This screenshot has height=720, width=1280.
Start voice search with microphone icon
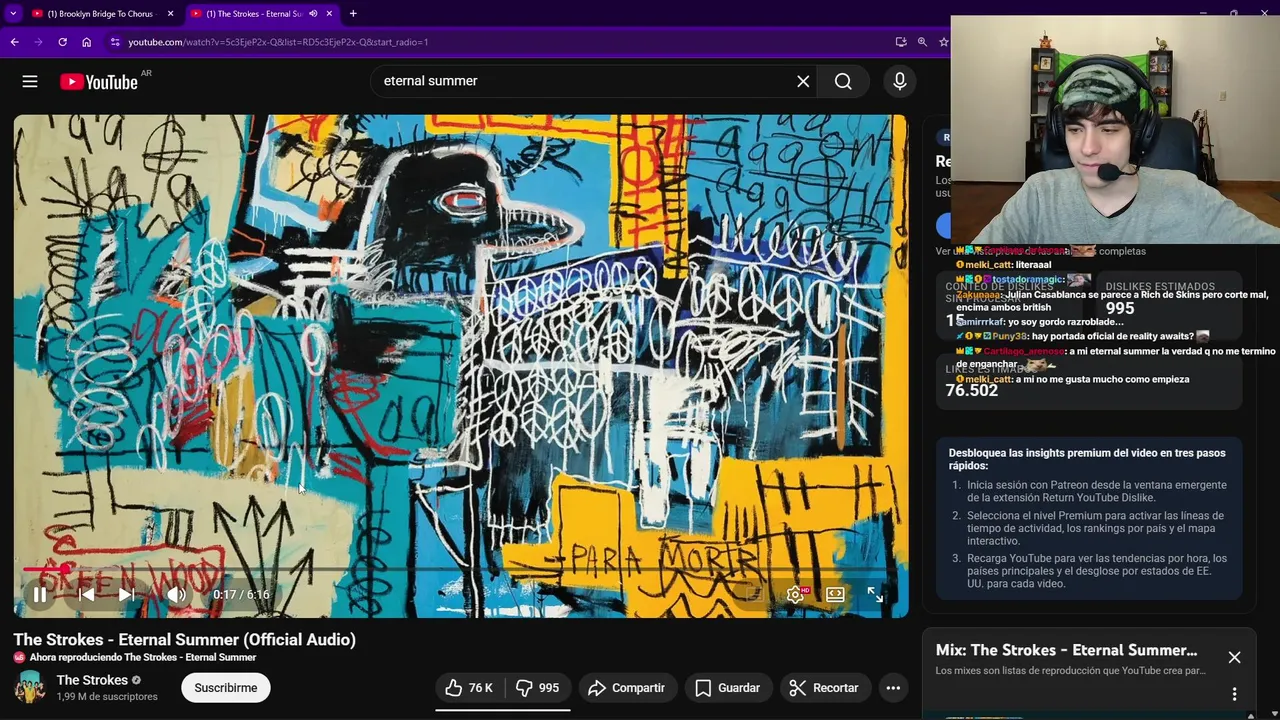tap(900, 81)
